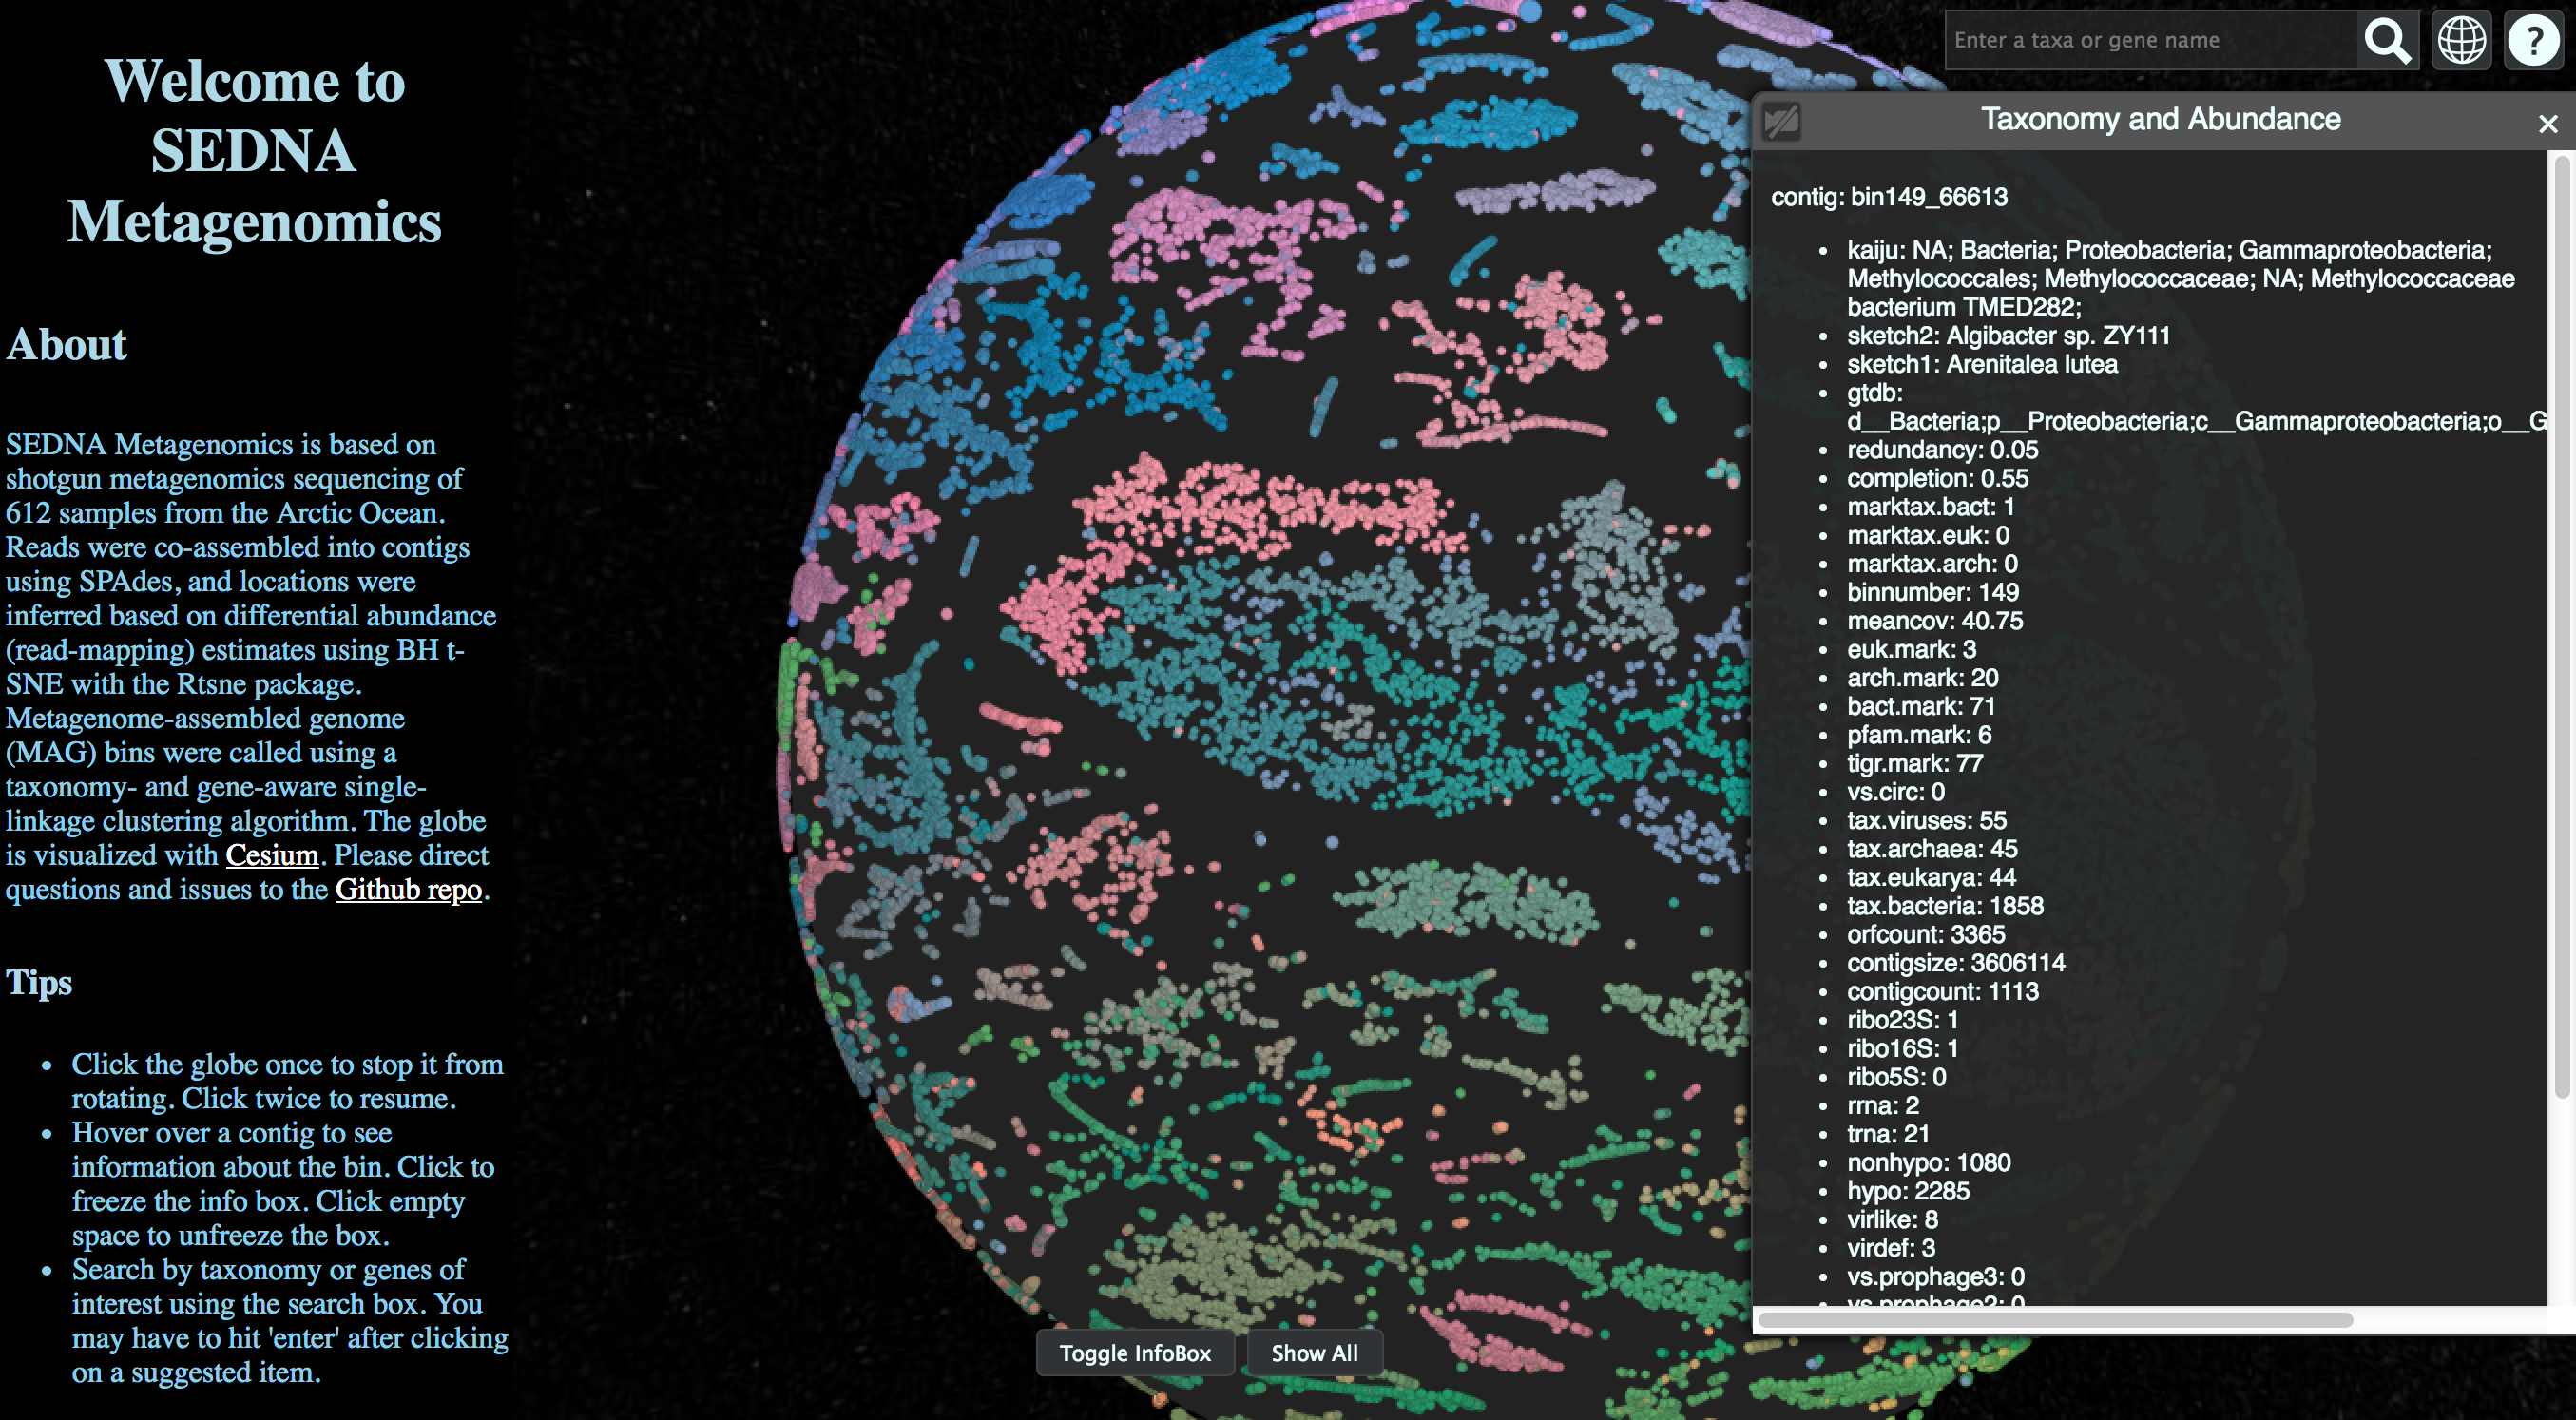
Task: Click the Toggle InfoBox button
Action: (x=1134, y=1353)
